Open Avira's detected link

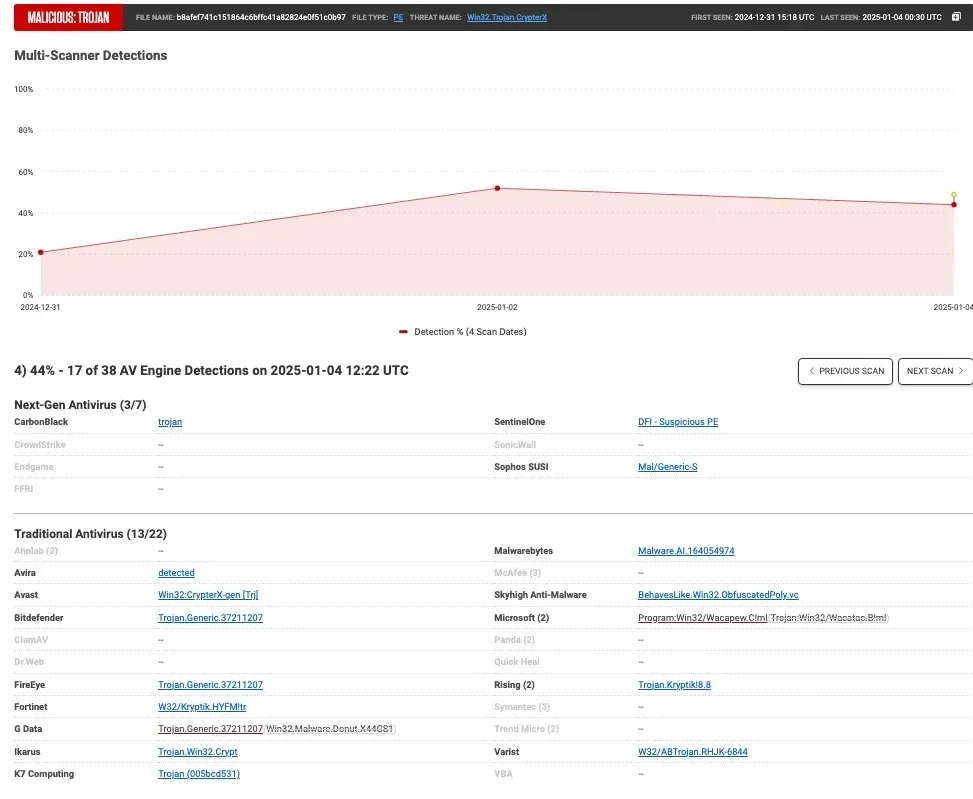pos(176,572)
